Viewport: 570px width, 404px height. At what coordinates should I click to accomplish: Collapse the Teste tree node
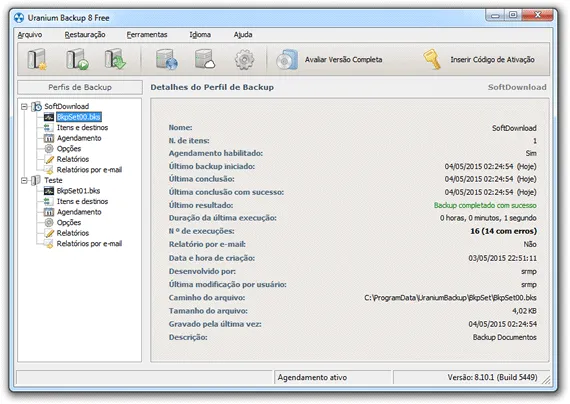[x=24, y=180]
